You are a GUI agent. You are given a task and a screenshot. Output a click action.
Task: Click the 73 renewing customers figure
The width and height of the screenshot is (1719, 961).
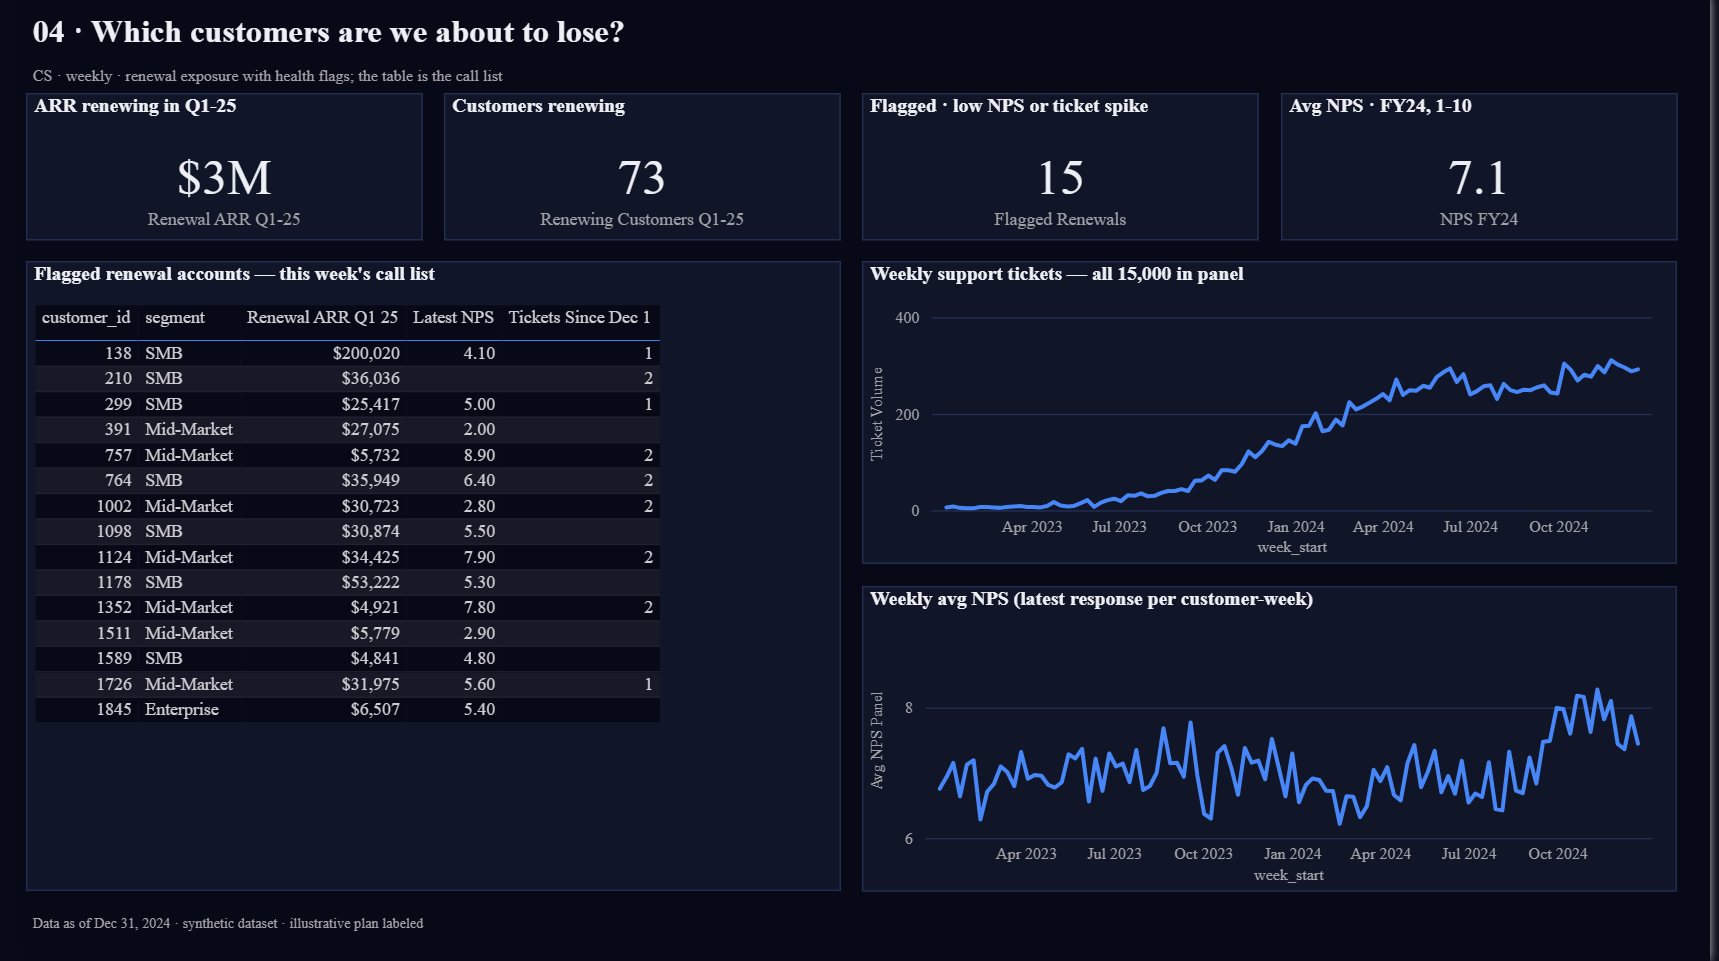point(641,178)
